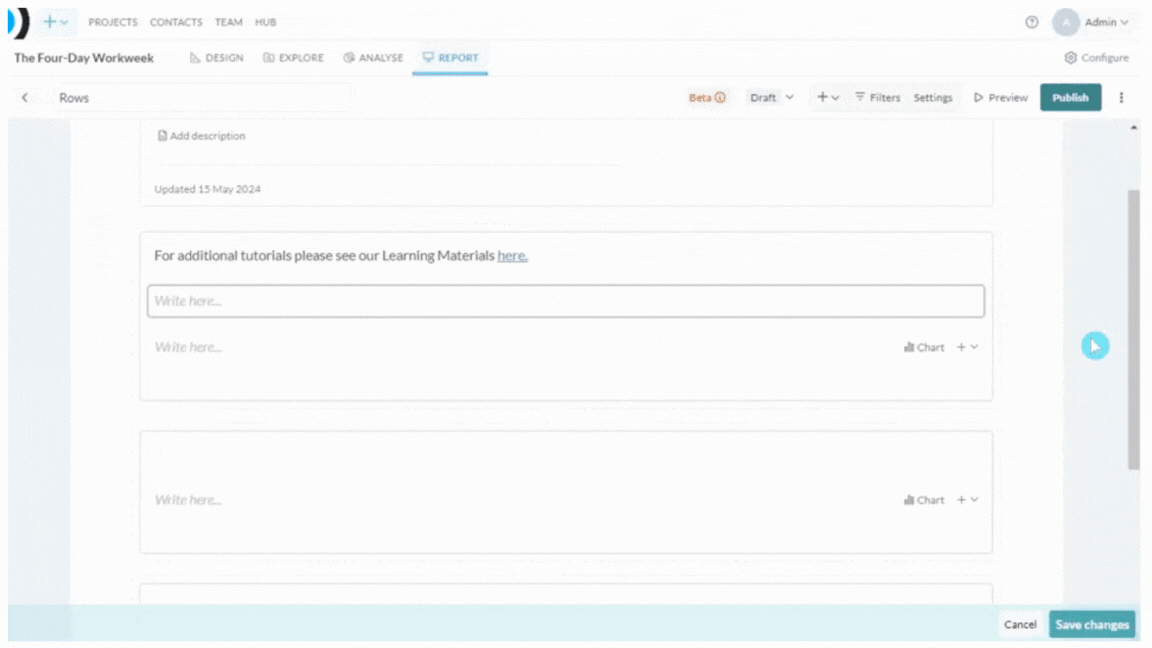This screenshot has height=648, width=1152.
Task: Open the HUB menu
Action: pos(265,23)
